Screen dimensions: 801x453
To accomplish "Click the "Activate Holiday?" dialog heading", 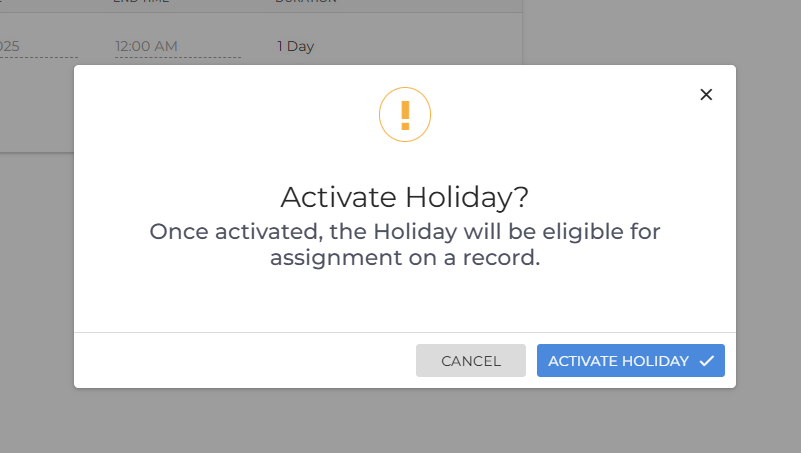I will point(405,196).
